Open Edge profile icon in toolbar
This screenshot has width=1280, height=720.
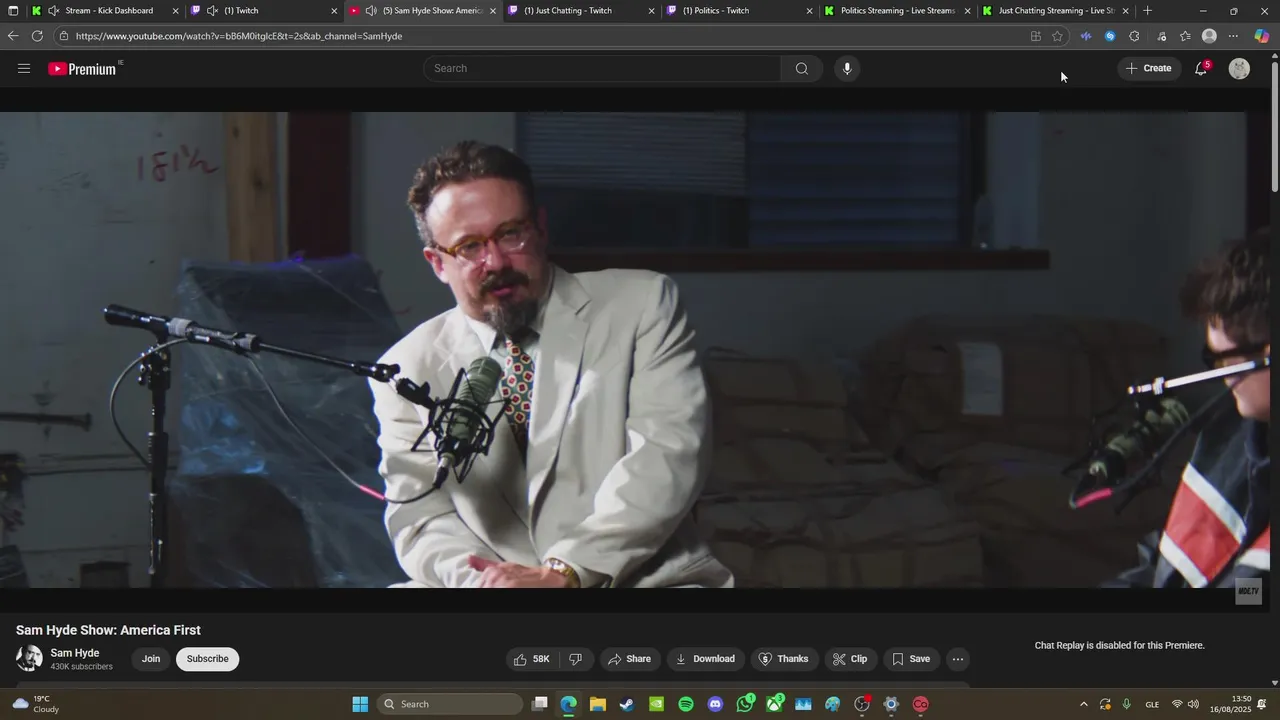[1209, 36]
